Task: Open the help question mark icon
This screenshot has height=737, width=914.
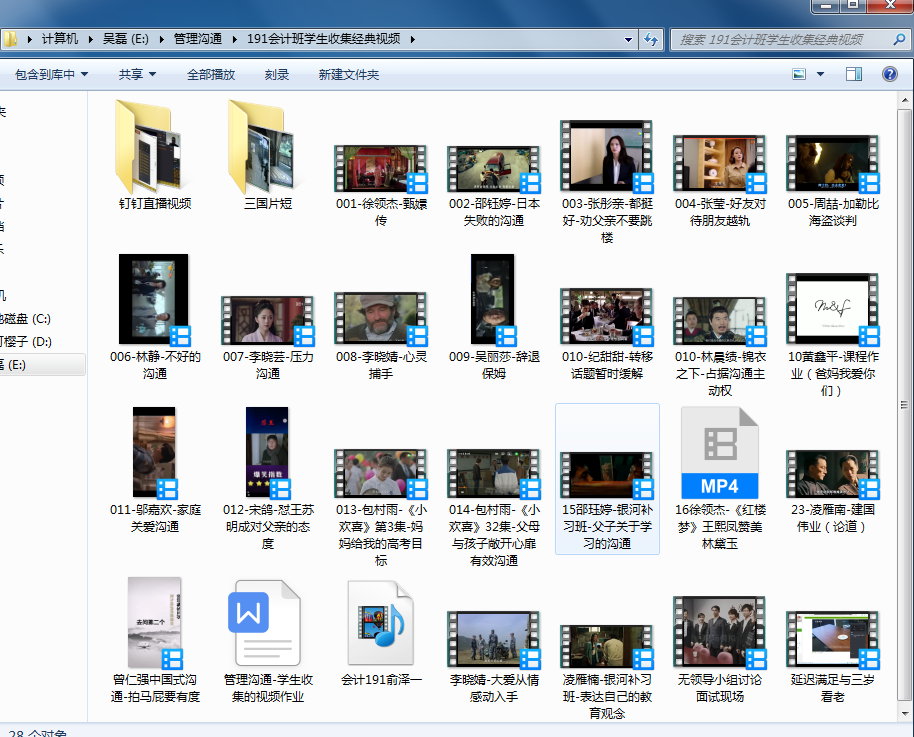Action: tap(889, 74)
